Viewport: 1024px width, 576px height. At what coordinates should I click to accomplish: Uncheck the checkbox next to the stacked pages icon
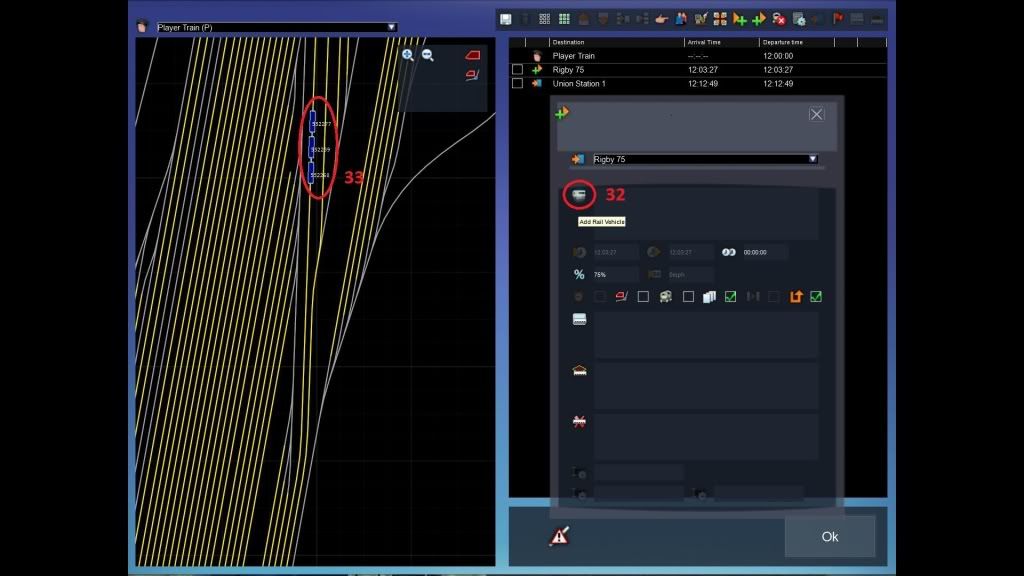click(730, 296)
